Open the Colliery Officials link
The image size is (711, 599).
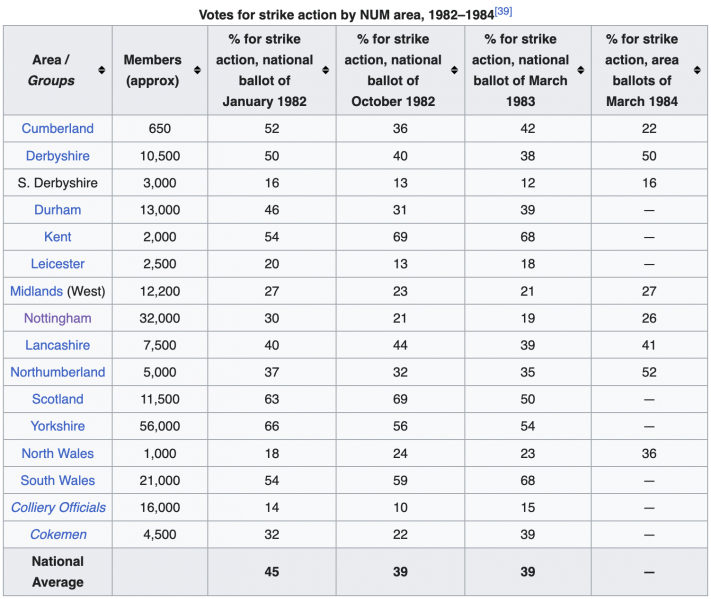(x=58, y=507)
